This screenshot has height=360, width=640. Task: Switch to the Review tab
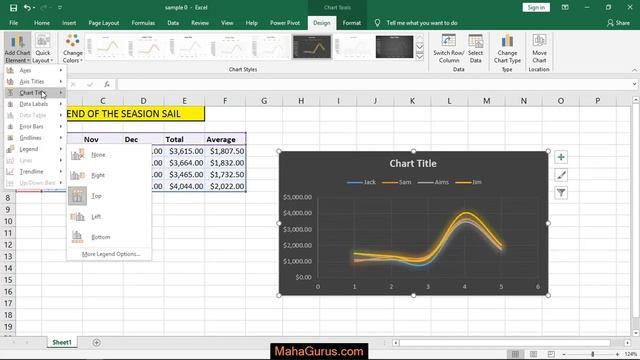200,23
